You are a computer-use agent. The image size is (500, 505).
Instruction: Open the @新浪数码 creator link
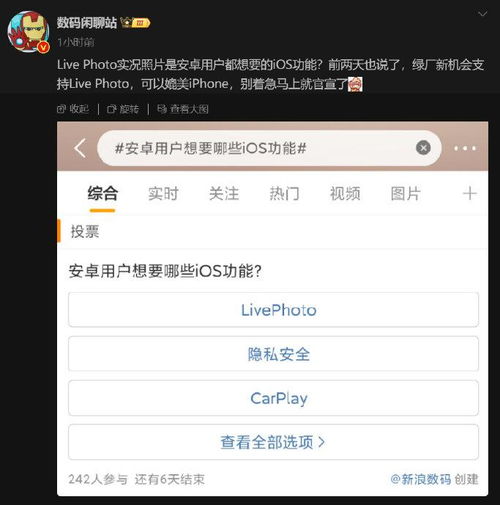[421, 479]
